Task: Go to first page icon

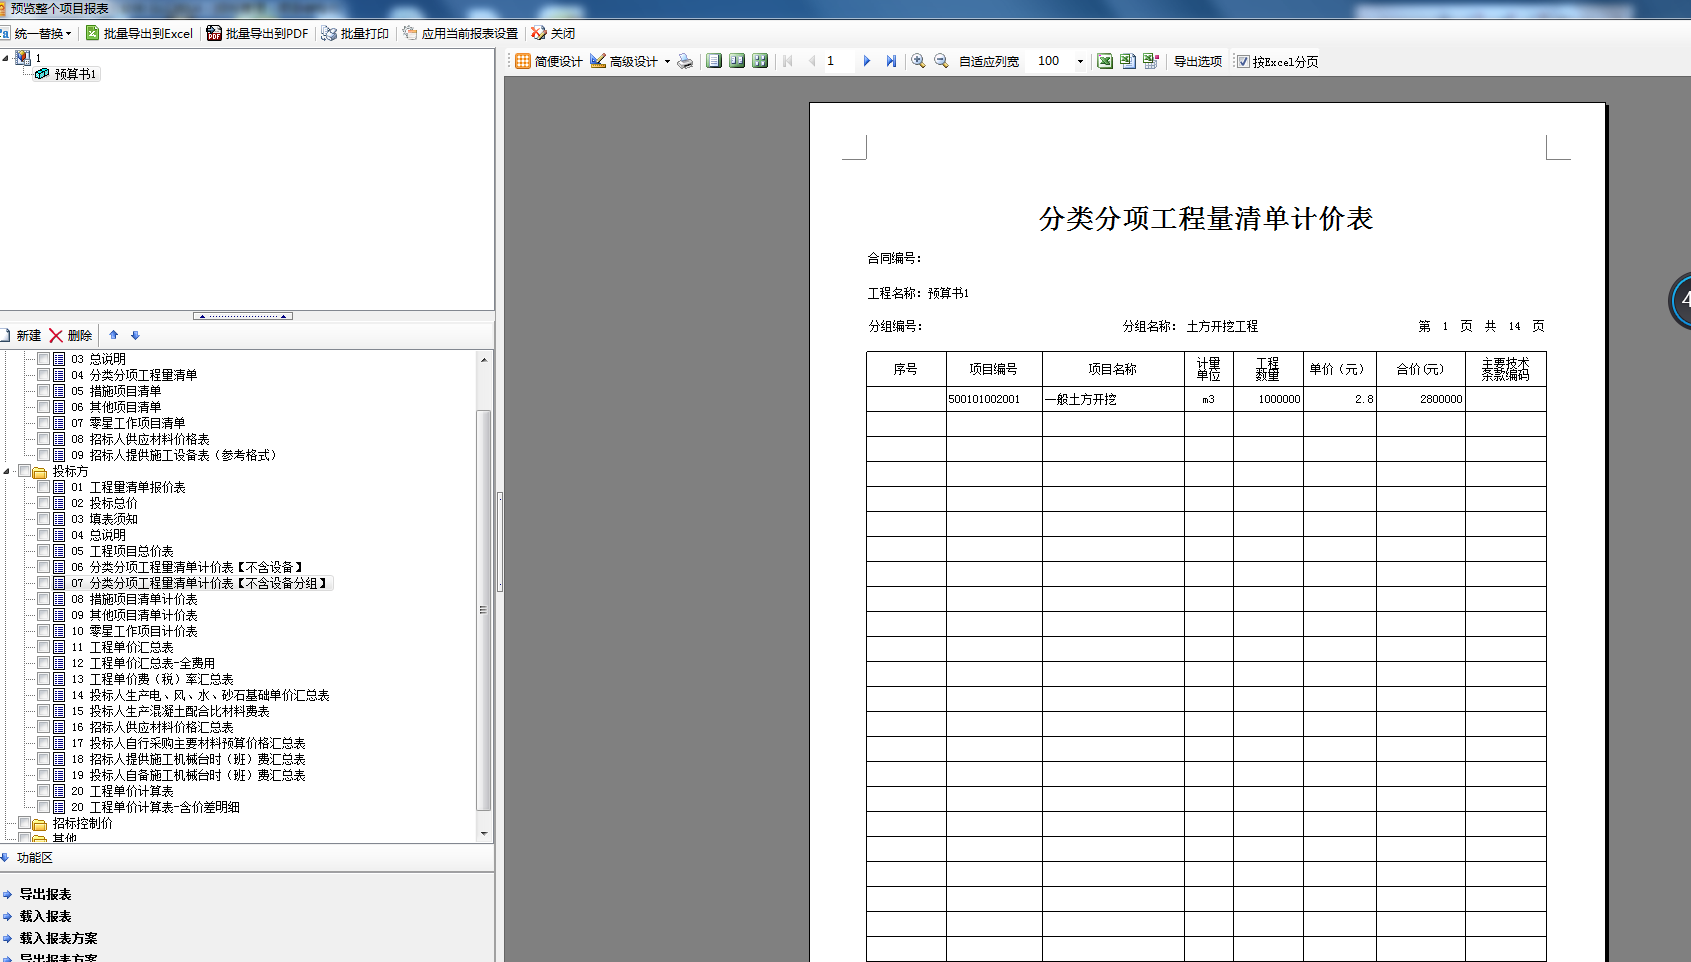Action: [x=788, y=61]
